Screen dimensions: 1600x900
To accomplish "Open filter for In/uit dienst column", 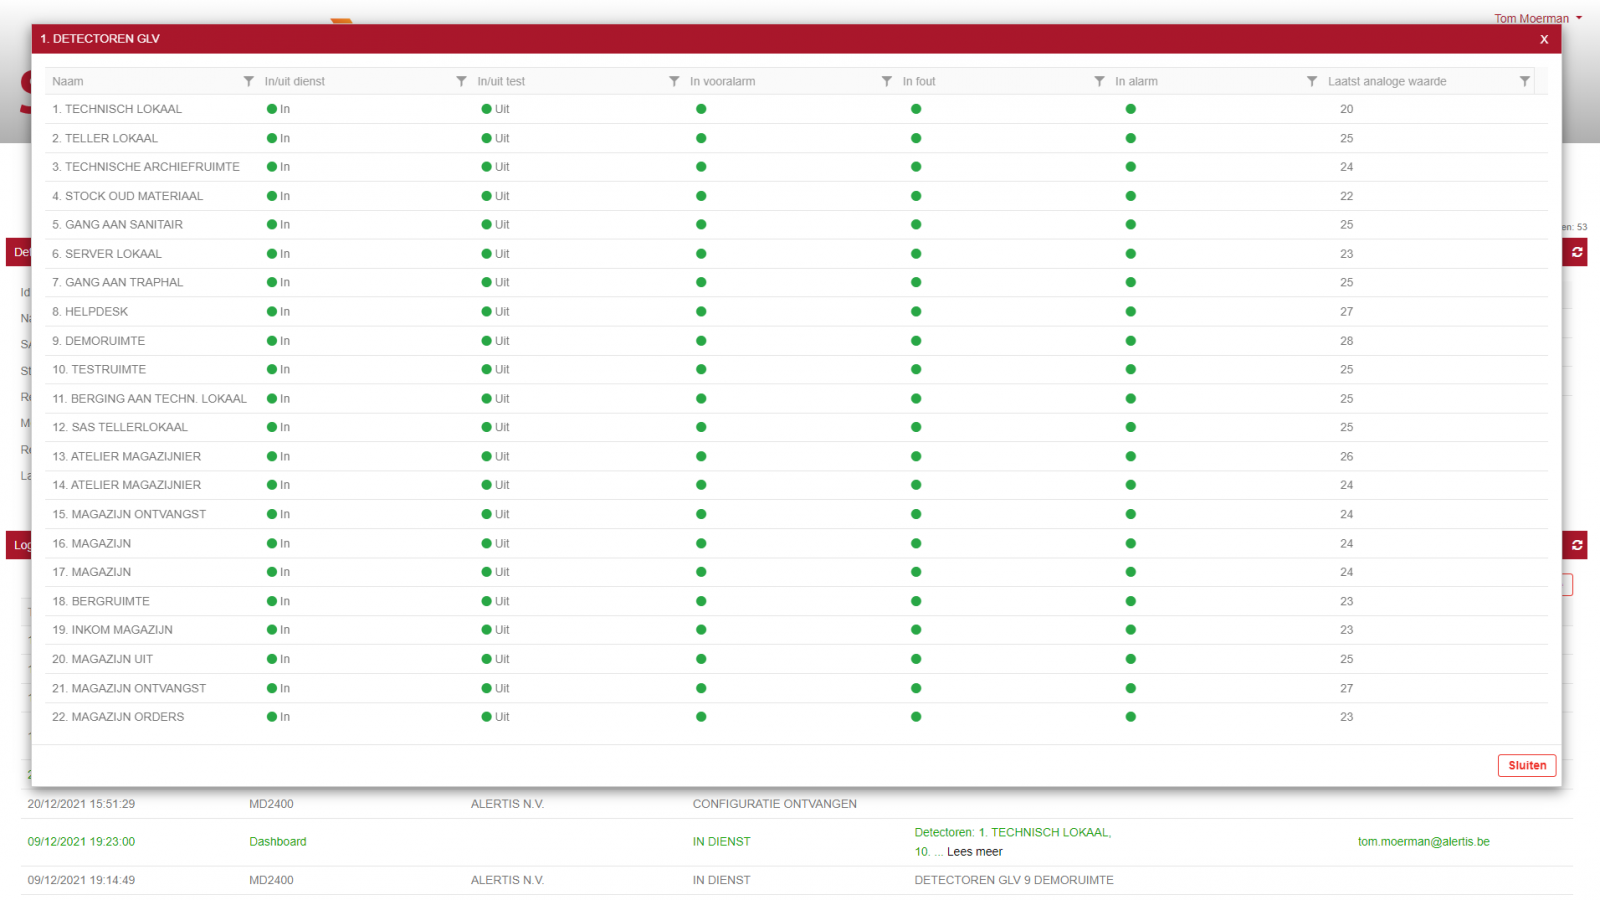I will tap(461, 81).
